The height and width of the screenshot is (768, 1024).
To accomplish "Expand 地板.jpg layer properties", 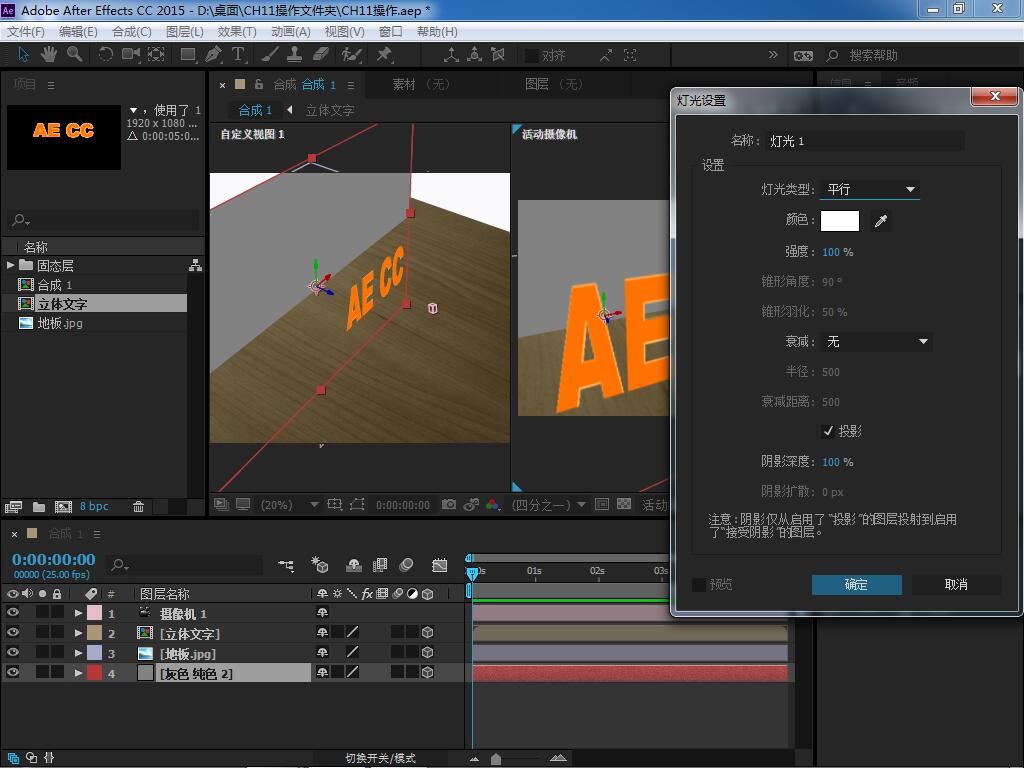I will tap(78, 652).
